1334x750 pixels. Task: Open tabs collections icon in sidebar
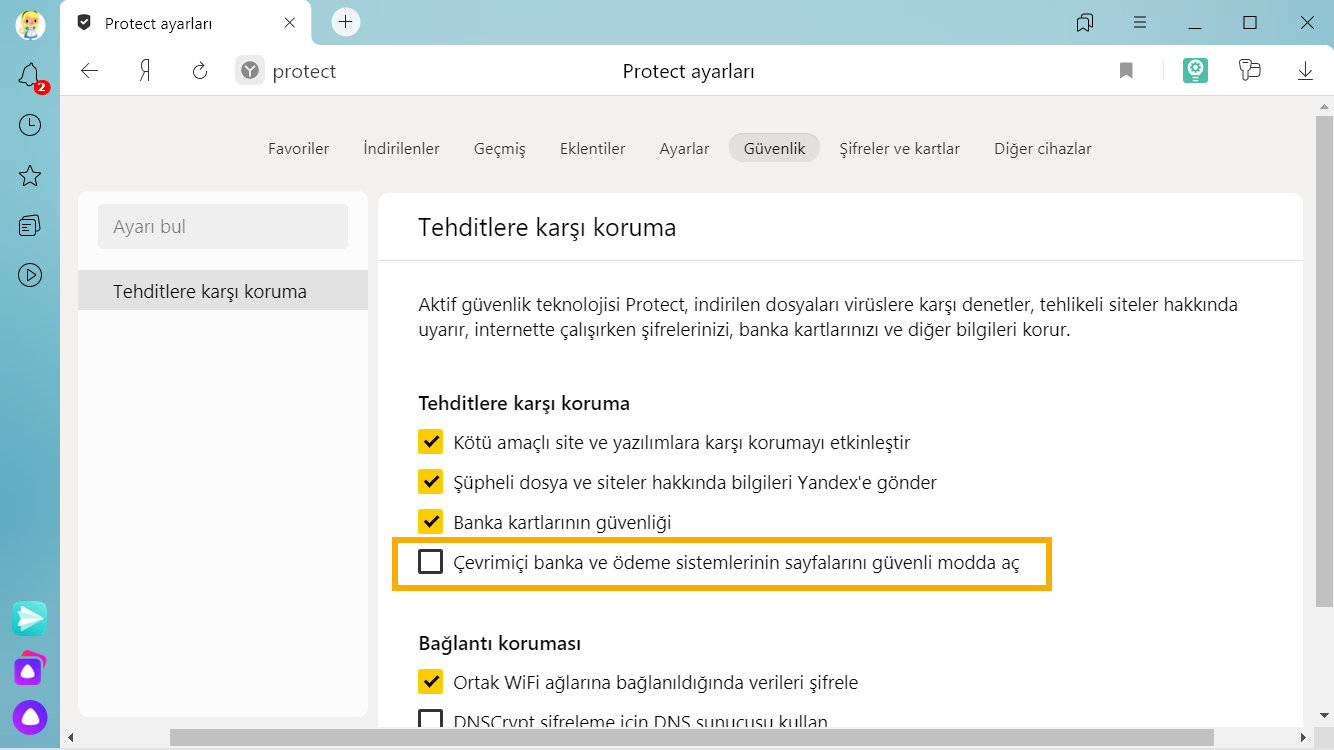point(30,225)
